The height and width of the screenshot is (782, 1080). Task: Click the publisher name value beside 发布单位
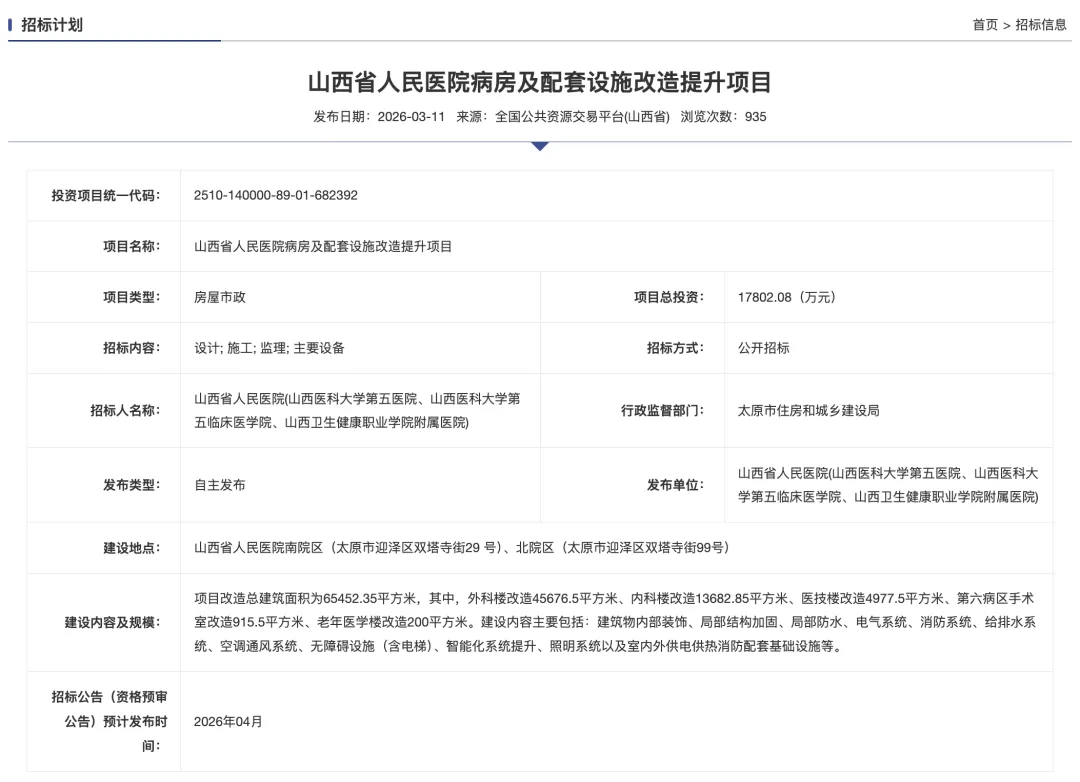pos(888,485)
